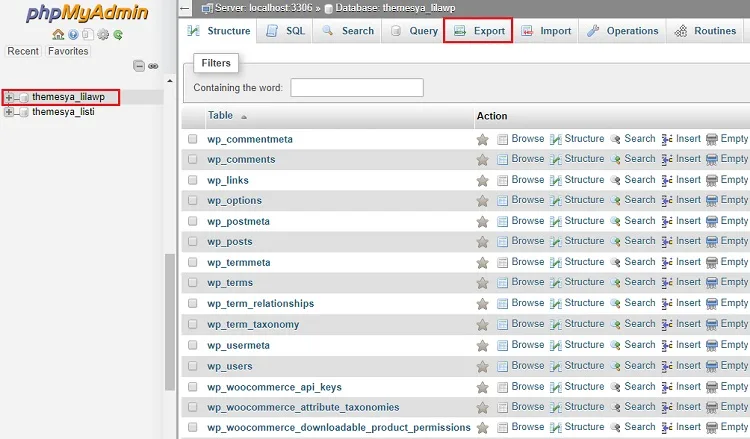
Task: Click the phpMyAdmin logo
Action: pyautogui.click(x=87, y=13)
